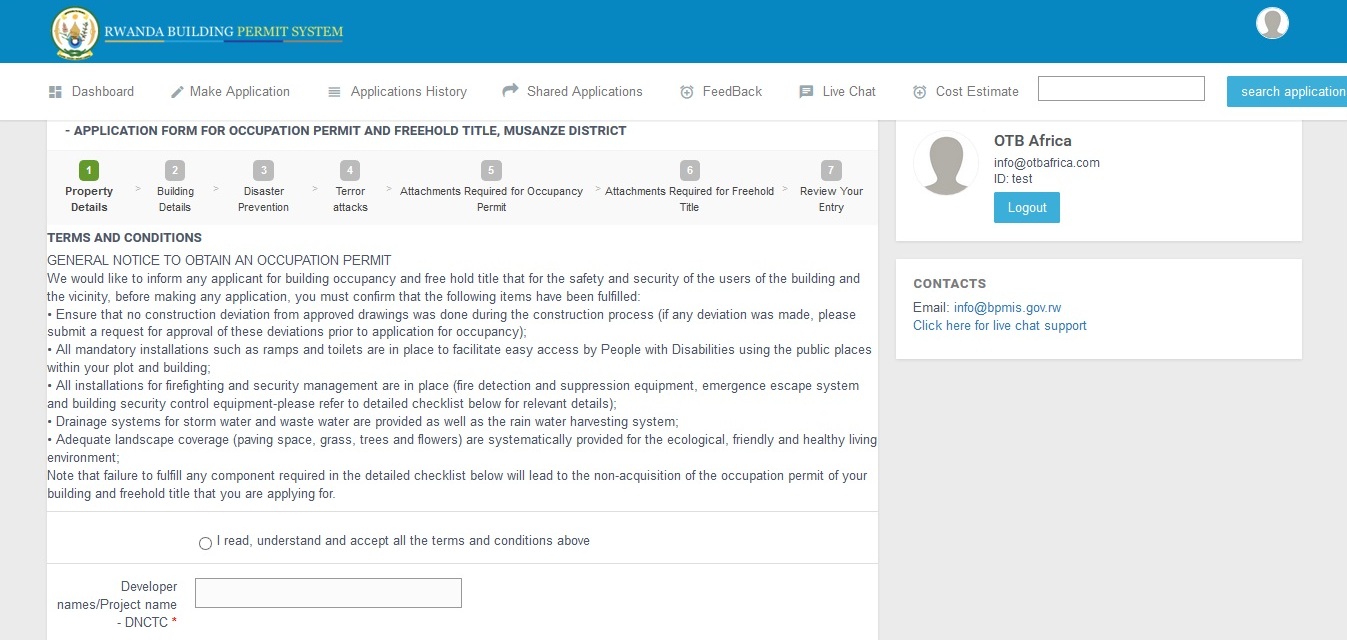Click the Make Application pencil icon
1347x640 pixels.
point(177,91)
